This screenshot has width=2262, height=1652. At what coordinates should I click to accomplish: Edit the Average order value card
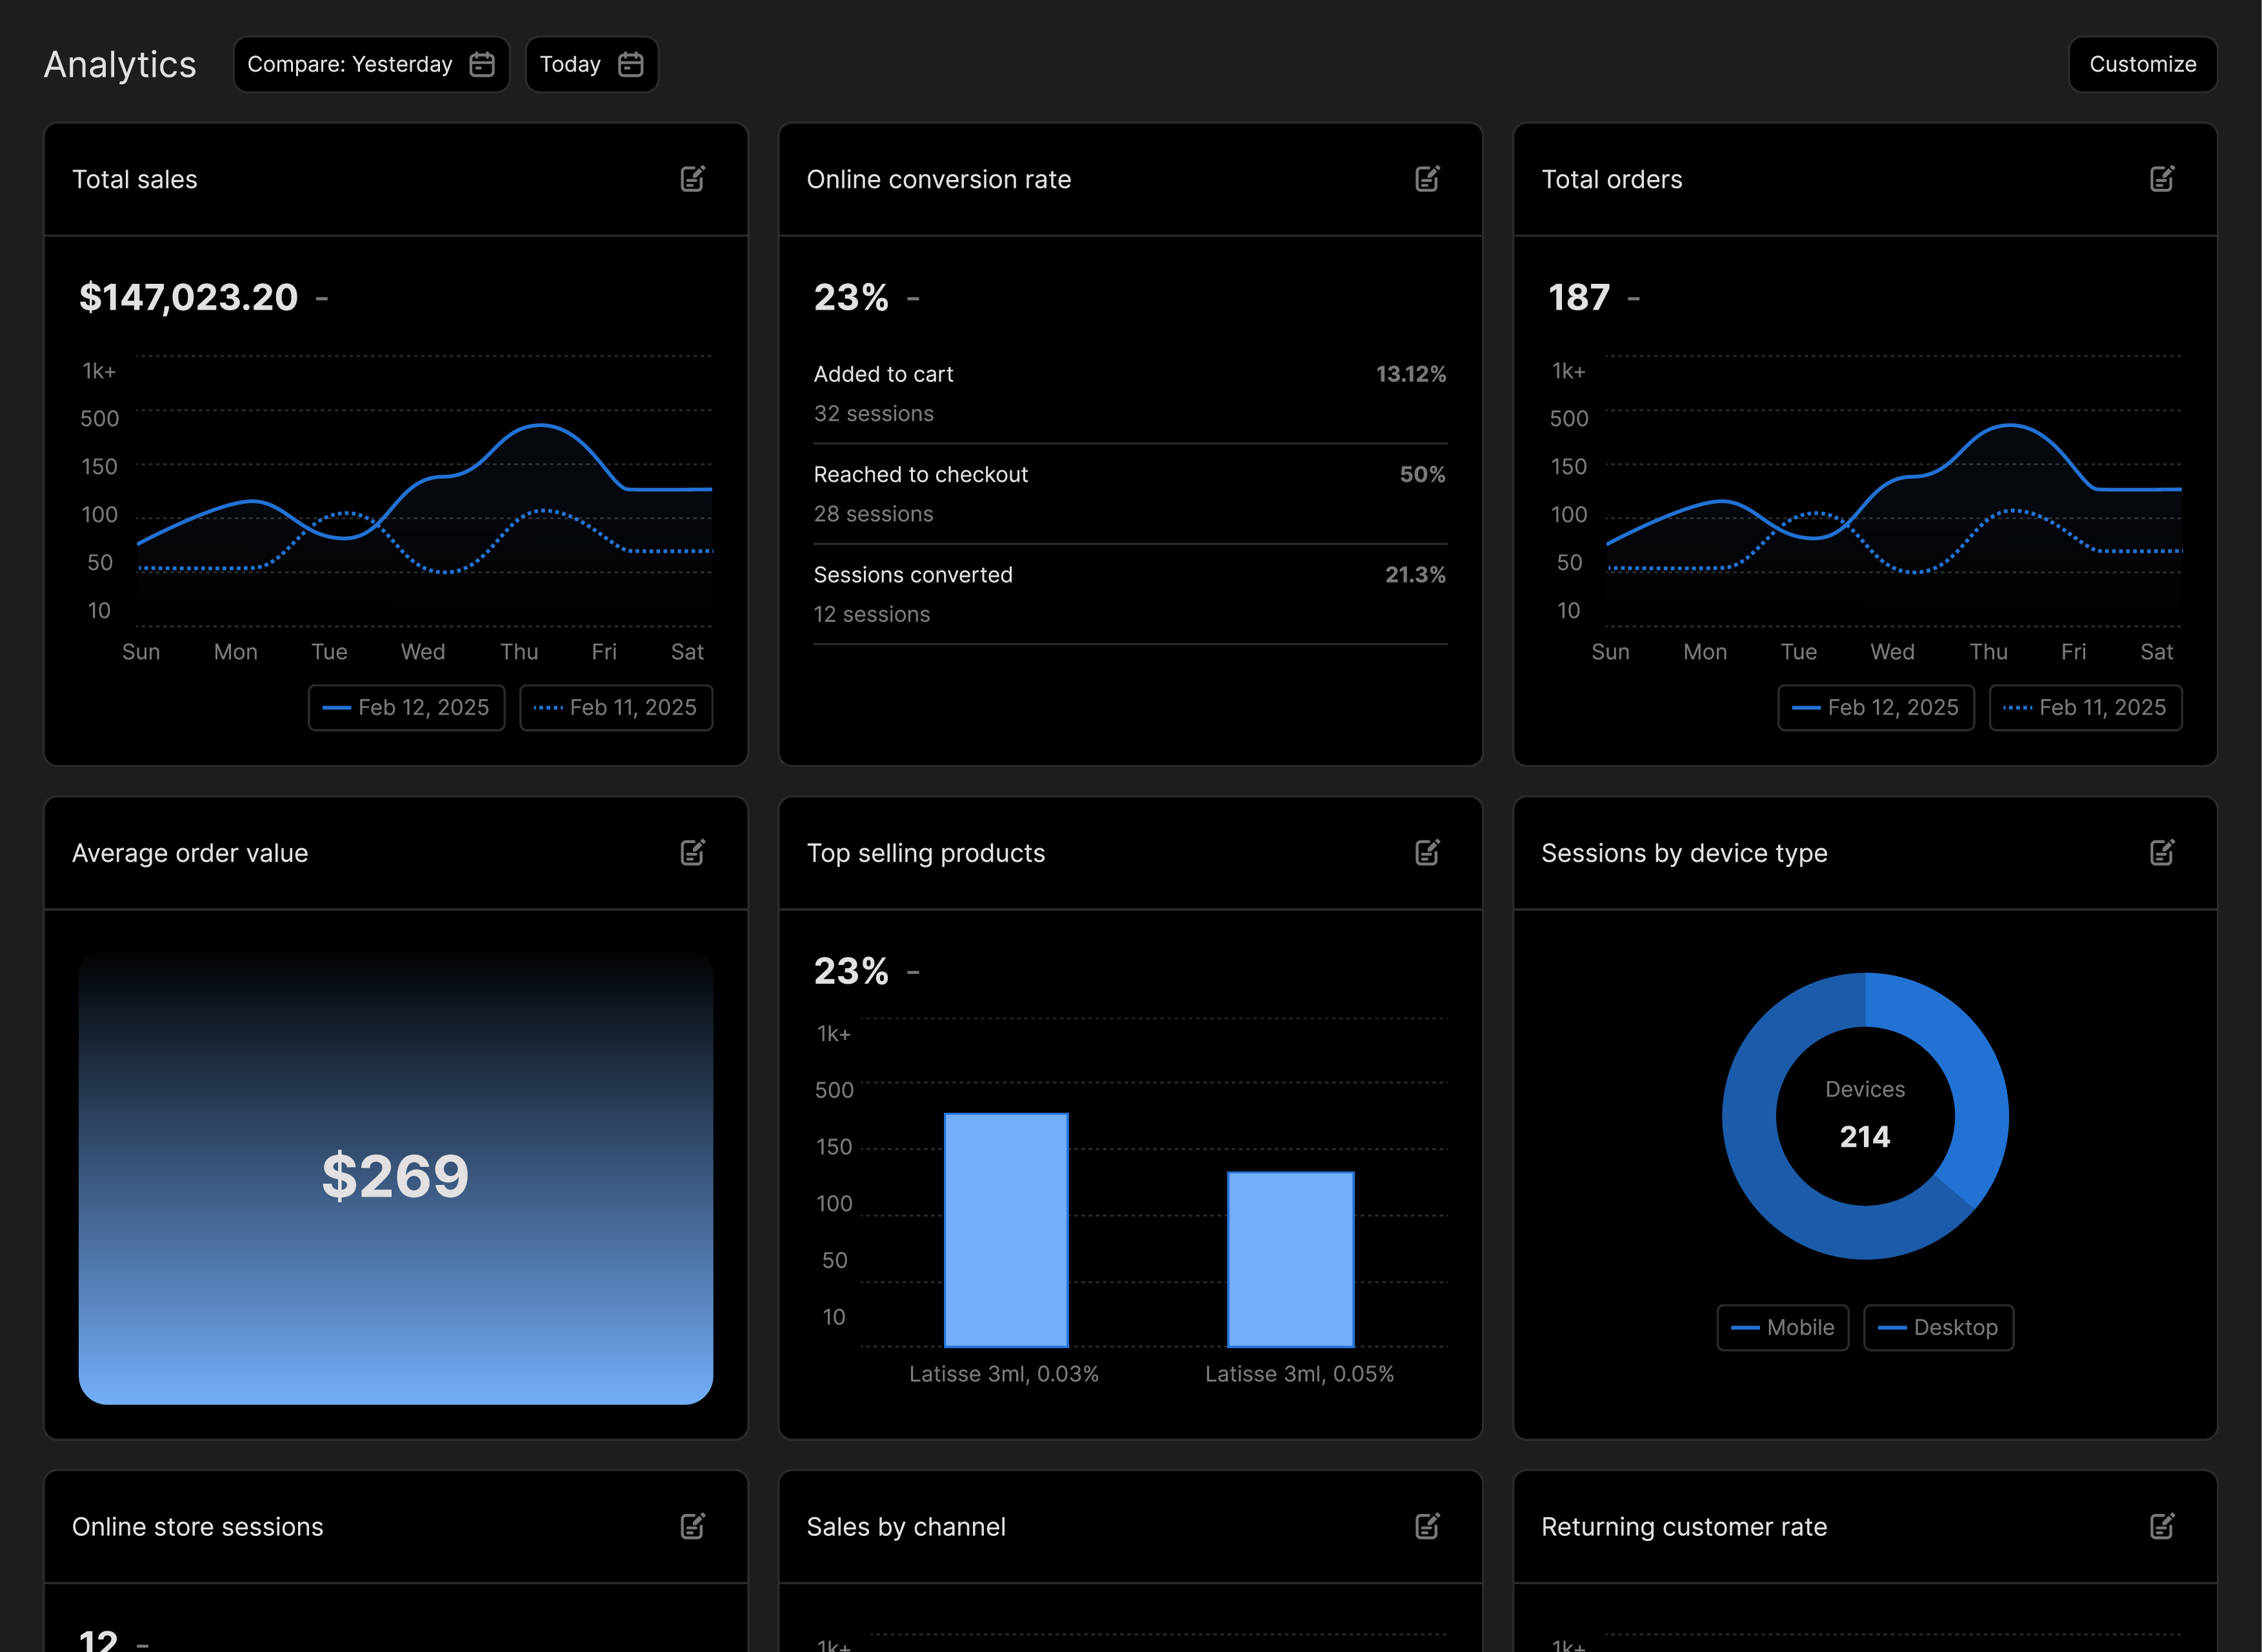pos(693,852)
